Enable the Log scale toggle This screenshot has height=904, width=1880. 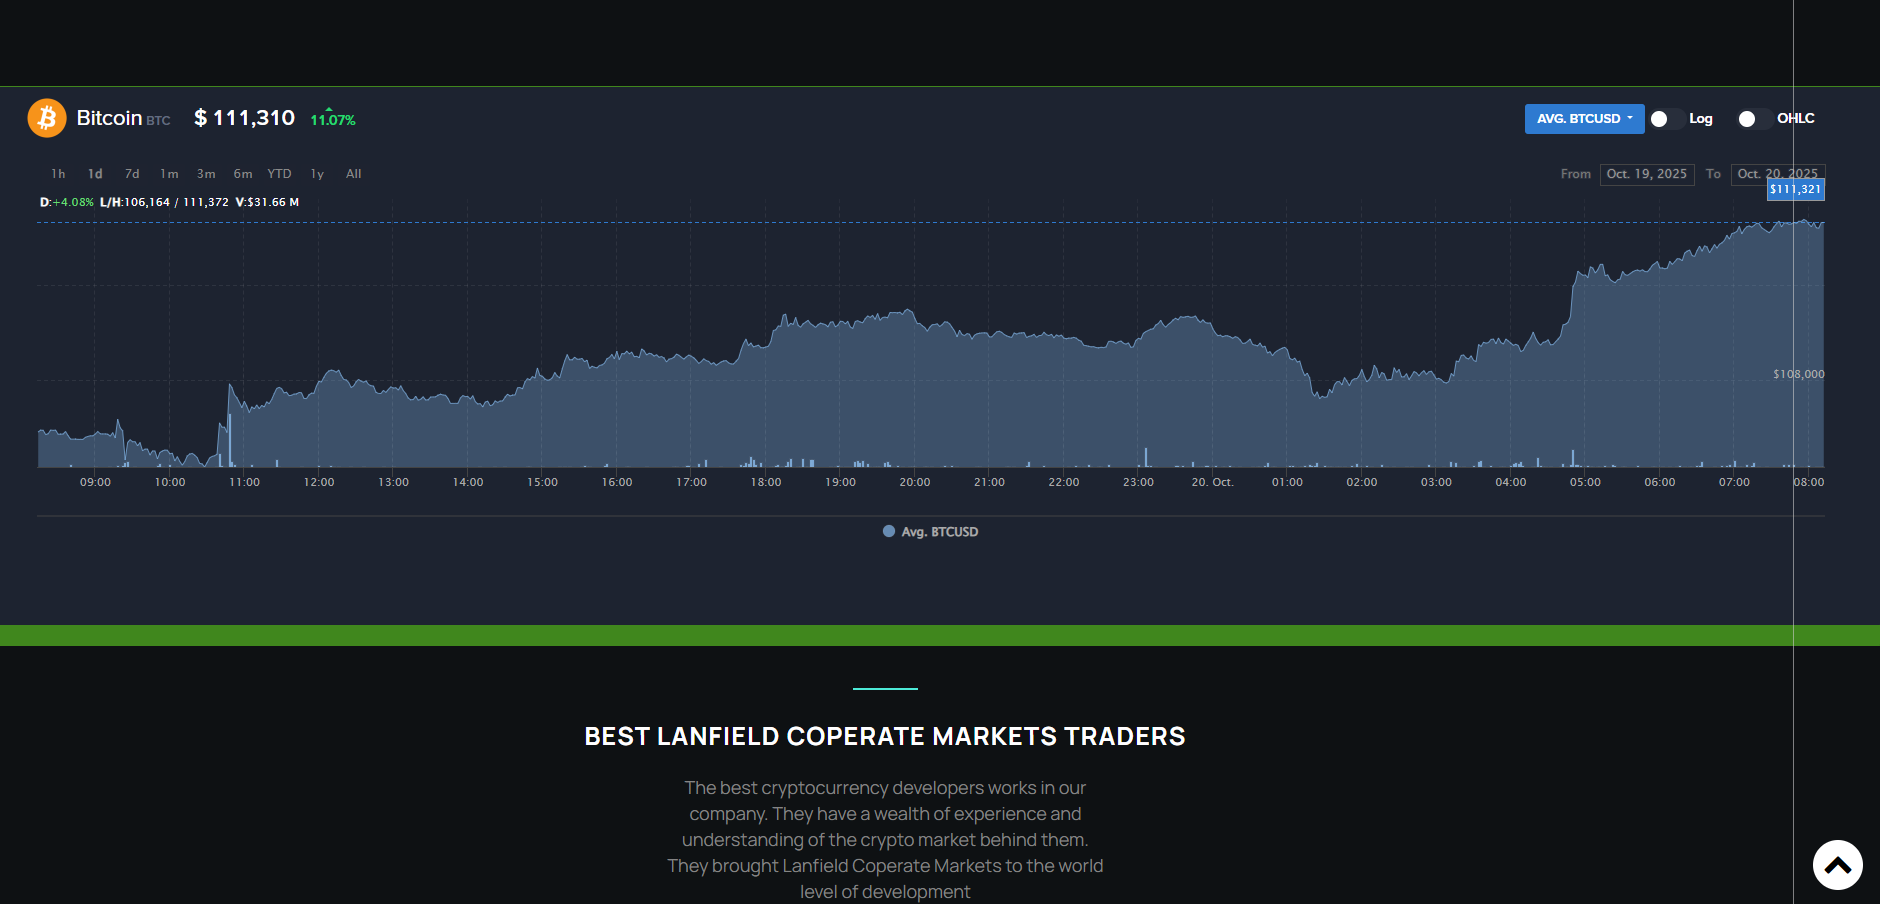[x=1665, y=119]
